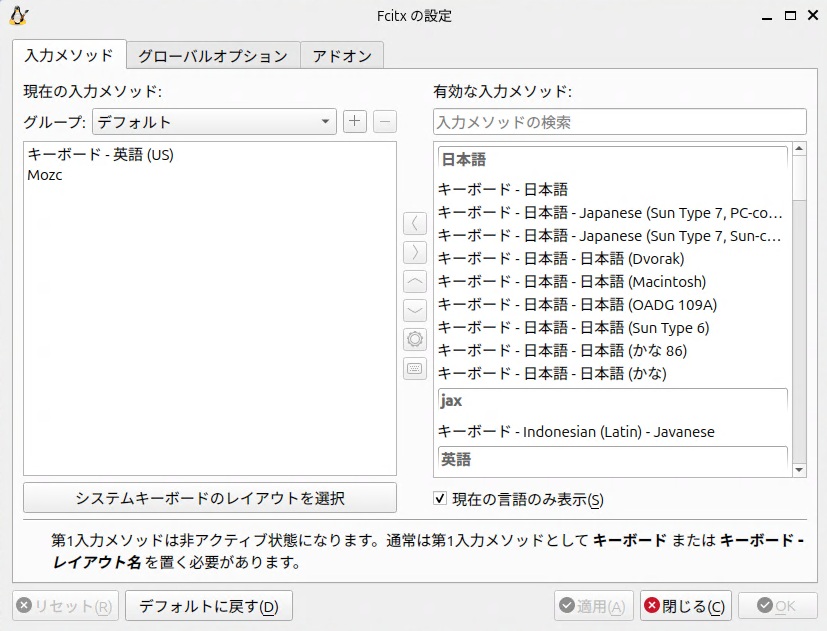The height and width of the screenshot is (631, 827).
Task: Focus the 入力メソッドの検索 field
Action: pos(619,122)
